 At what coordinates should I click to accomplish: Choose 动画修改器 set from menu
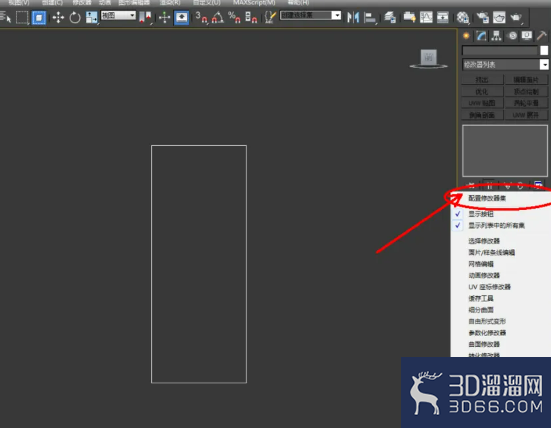point(484,275)
